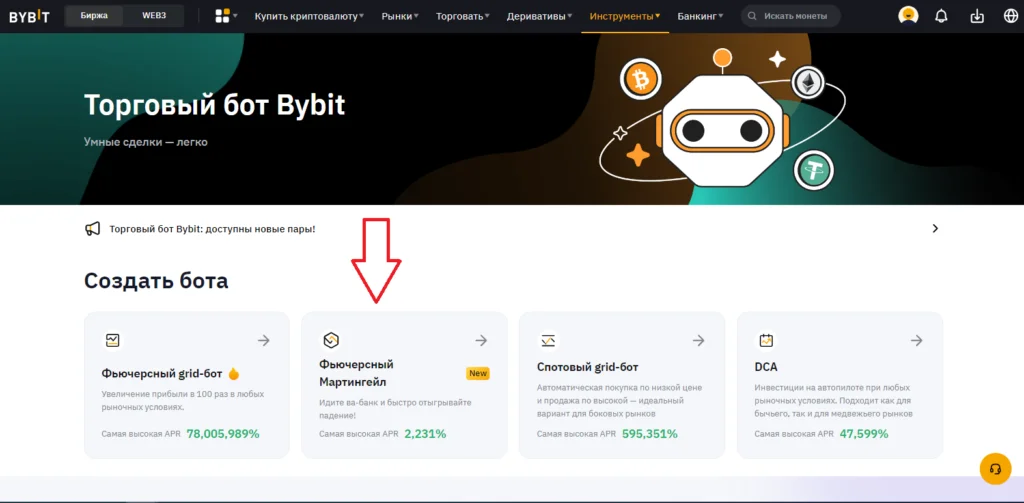
Task: Click the megaphone announcement icon
Action: tap(93, 229)
